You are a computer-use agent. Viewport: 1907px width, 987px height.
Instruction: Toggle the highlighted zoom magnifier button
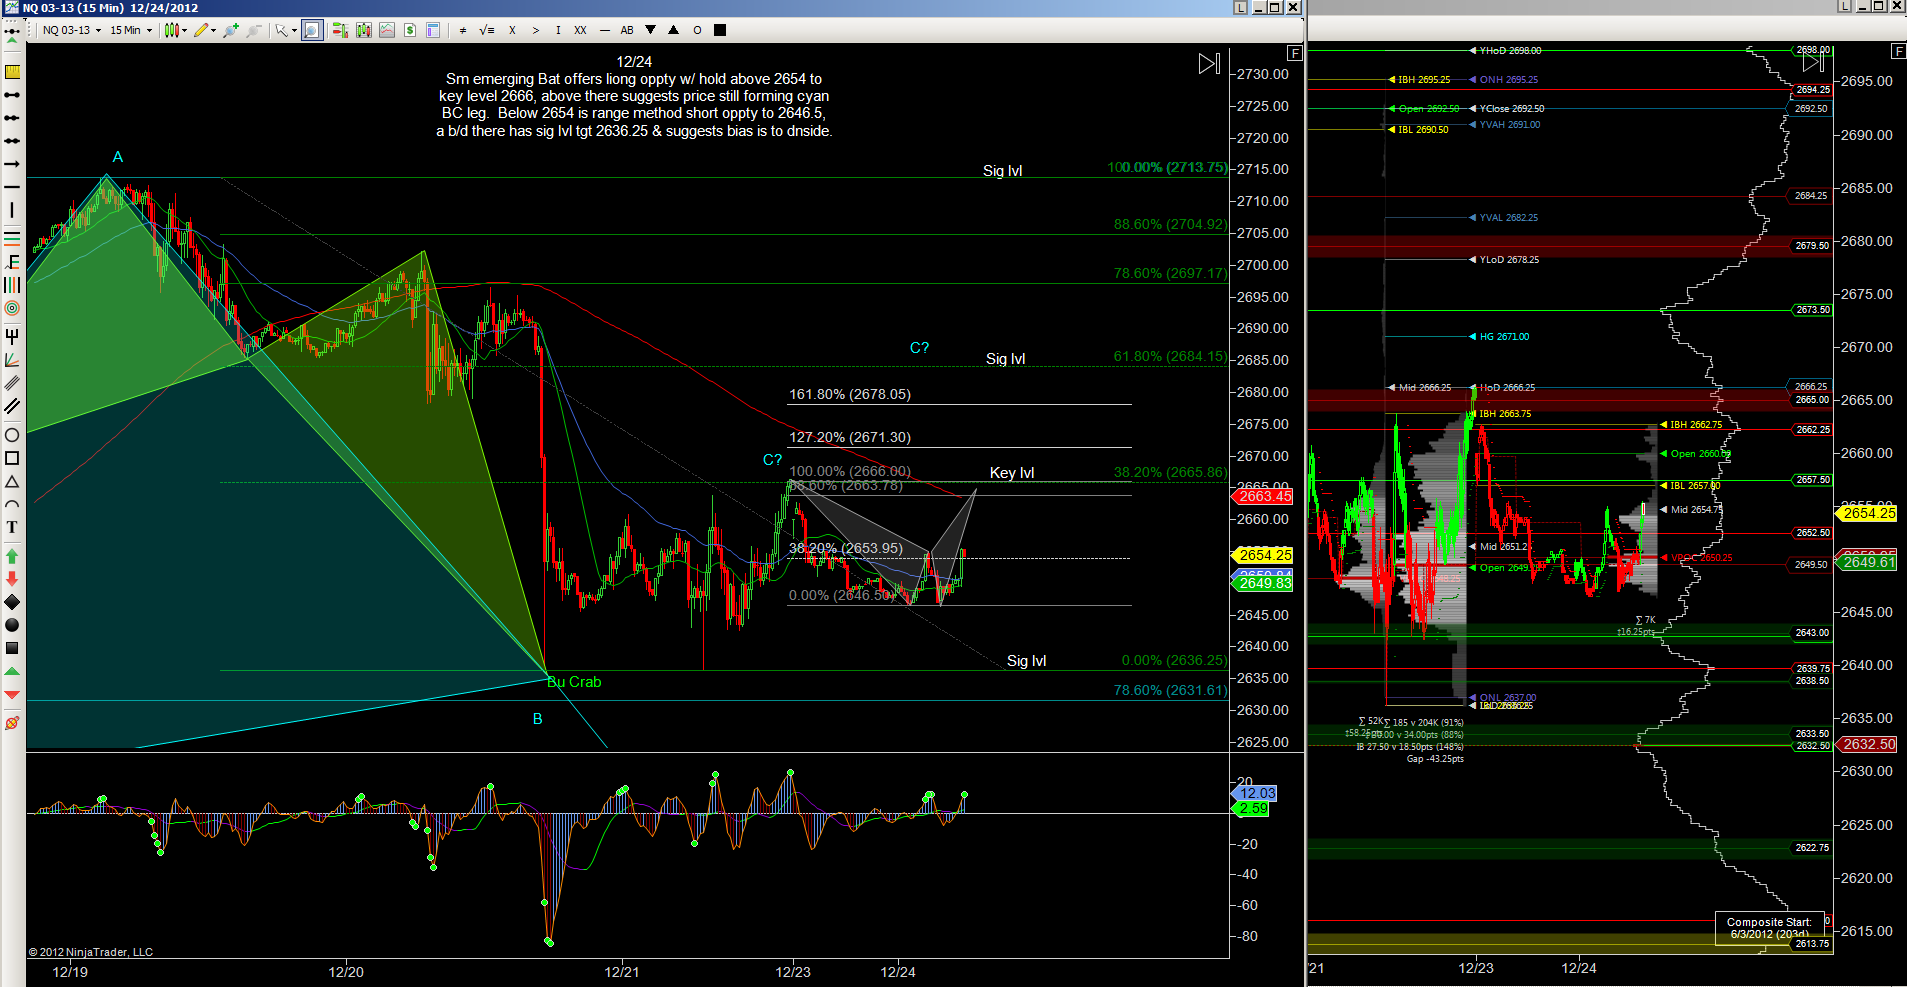(x=312, y=30)
